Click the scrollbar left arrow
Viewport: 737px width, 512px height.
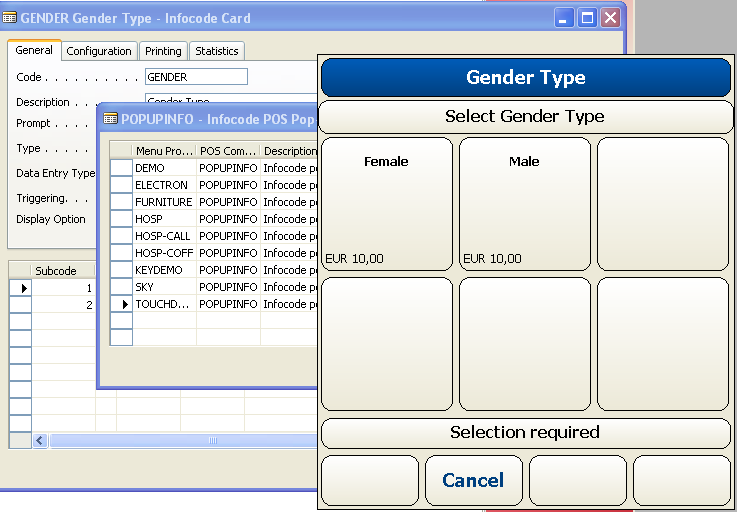coord(41,441)
